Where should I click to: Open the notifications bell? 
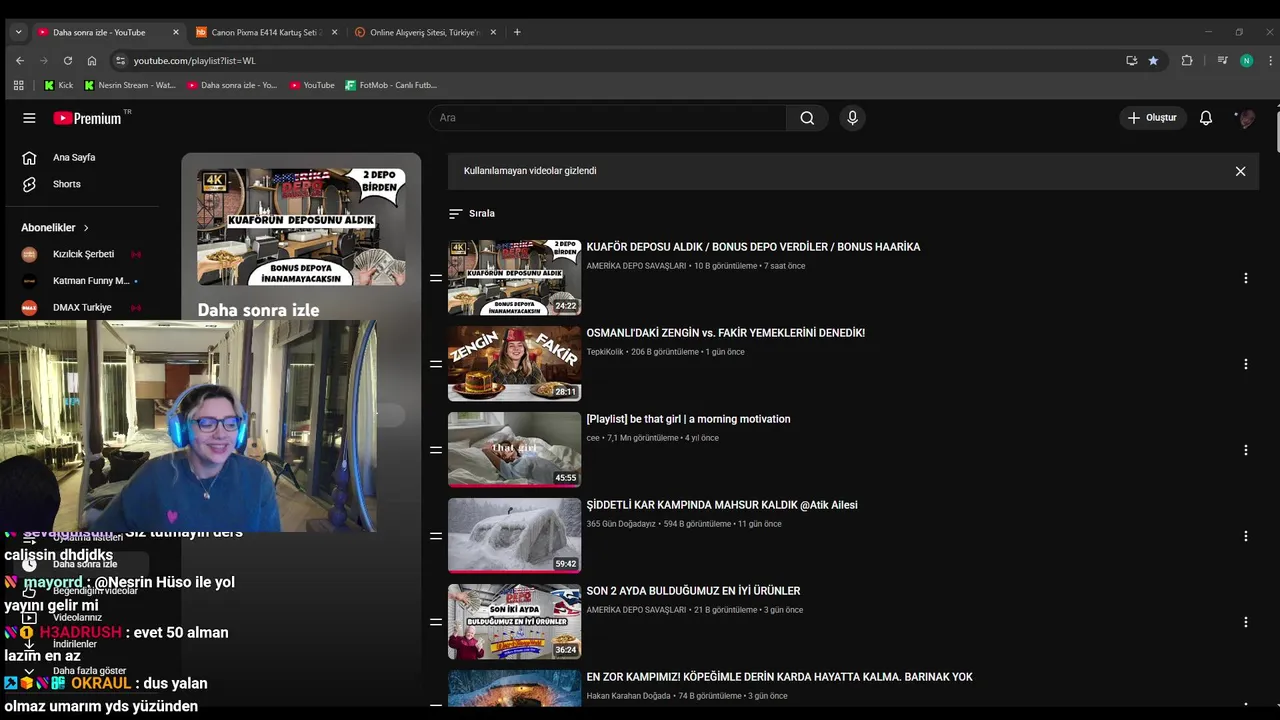(1206, 118)
